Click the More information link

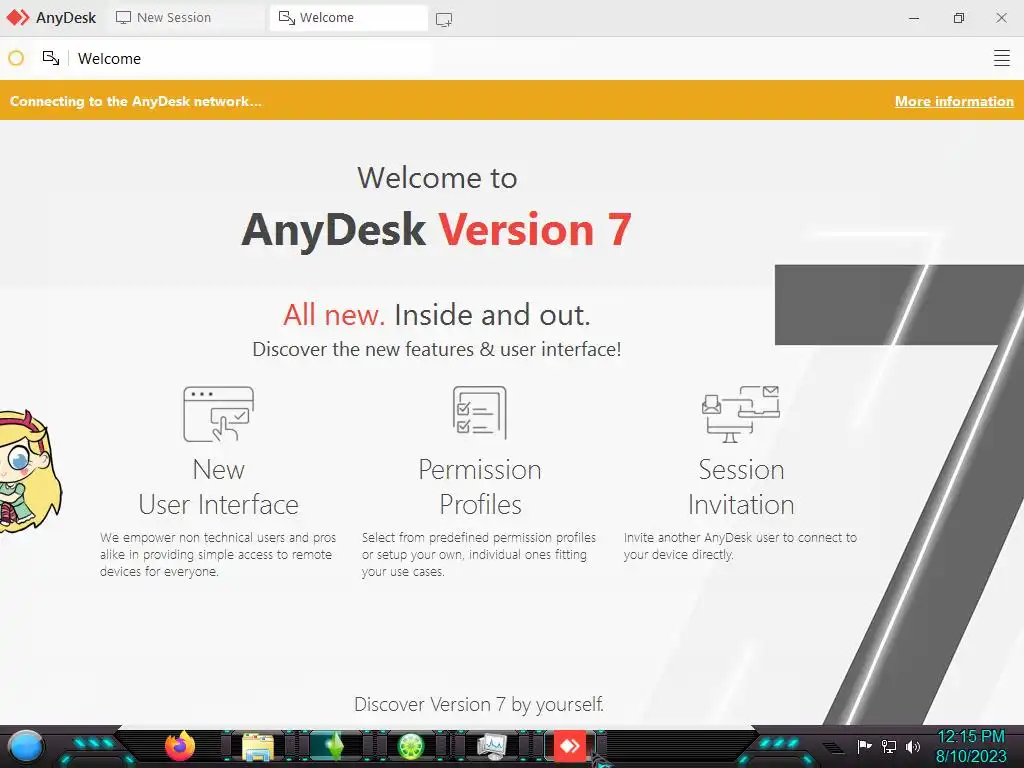coord(954,101)
